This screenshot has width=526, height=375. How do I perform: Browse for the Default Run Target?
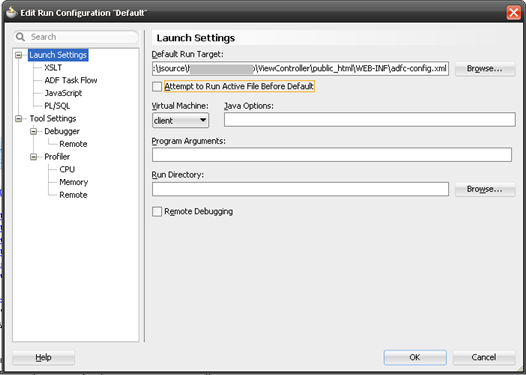(x=485, y=69)
